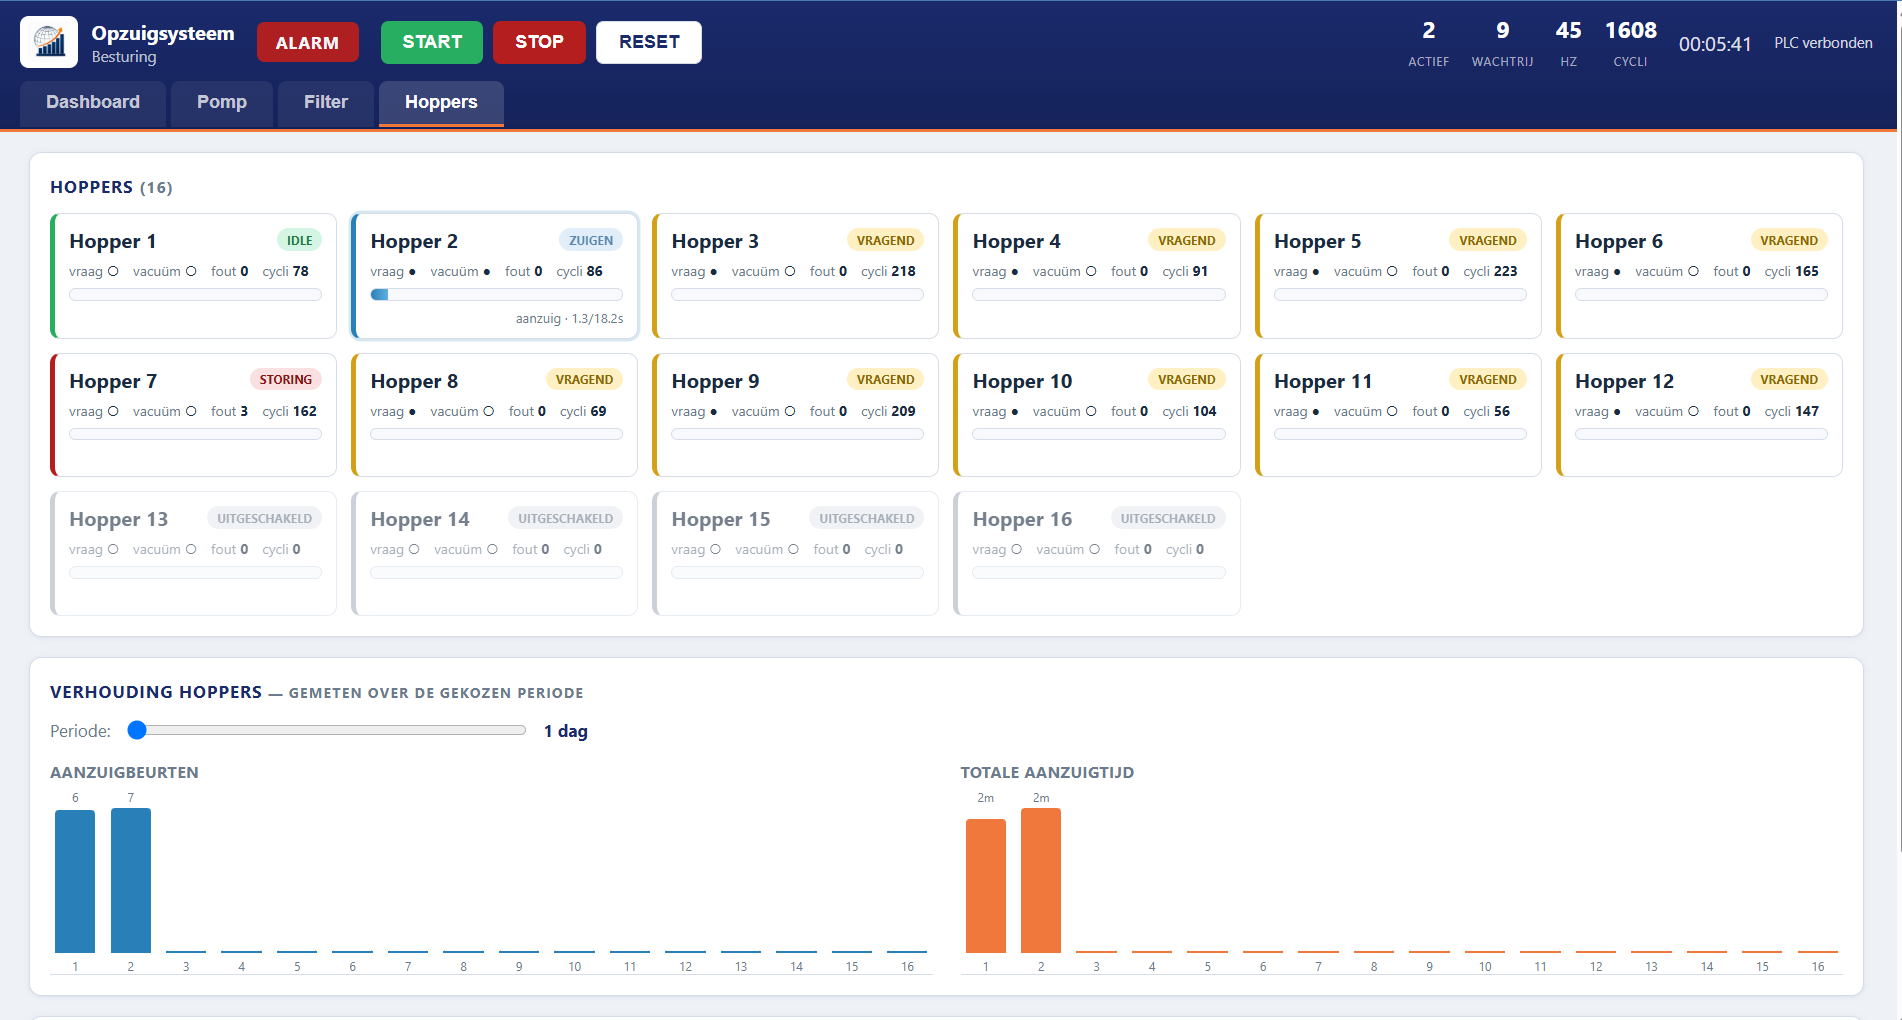
Task: Click the STORING badge on Hopper 7
Action: pos(285,379)
